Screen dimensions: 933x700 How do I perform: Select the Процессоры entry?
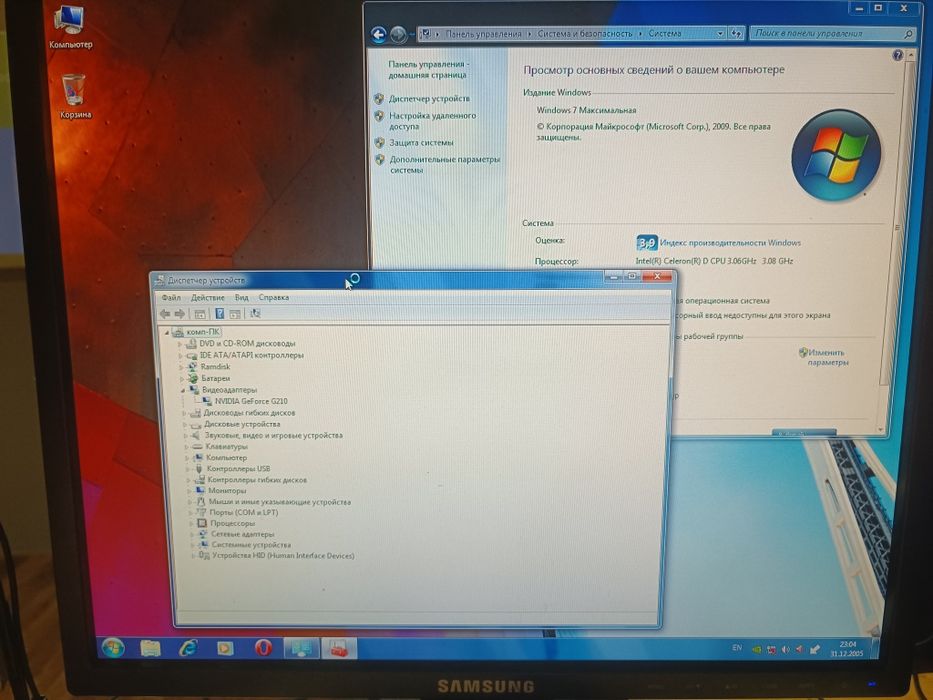pyautogui.click(x=233, y=523)
